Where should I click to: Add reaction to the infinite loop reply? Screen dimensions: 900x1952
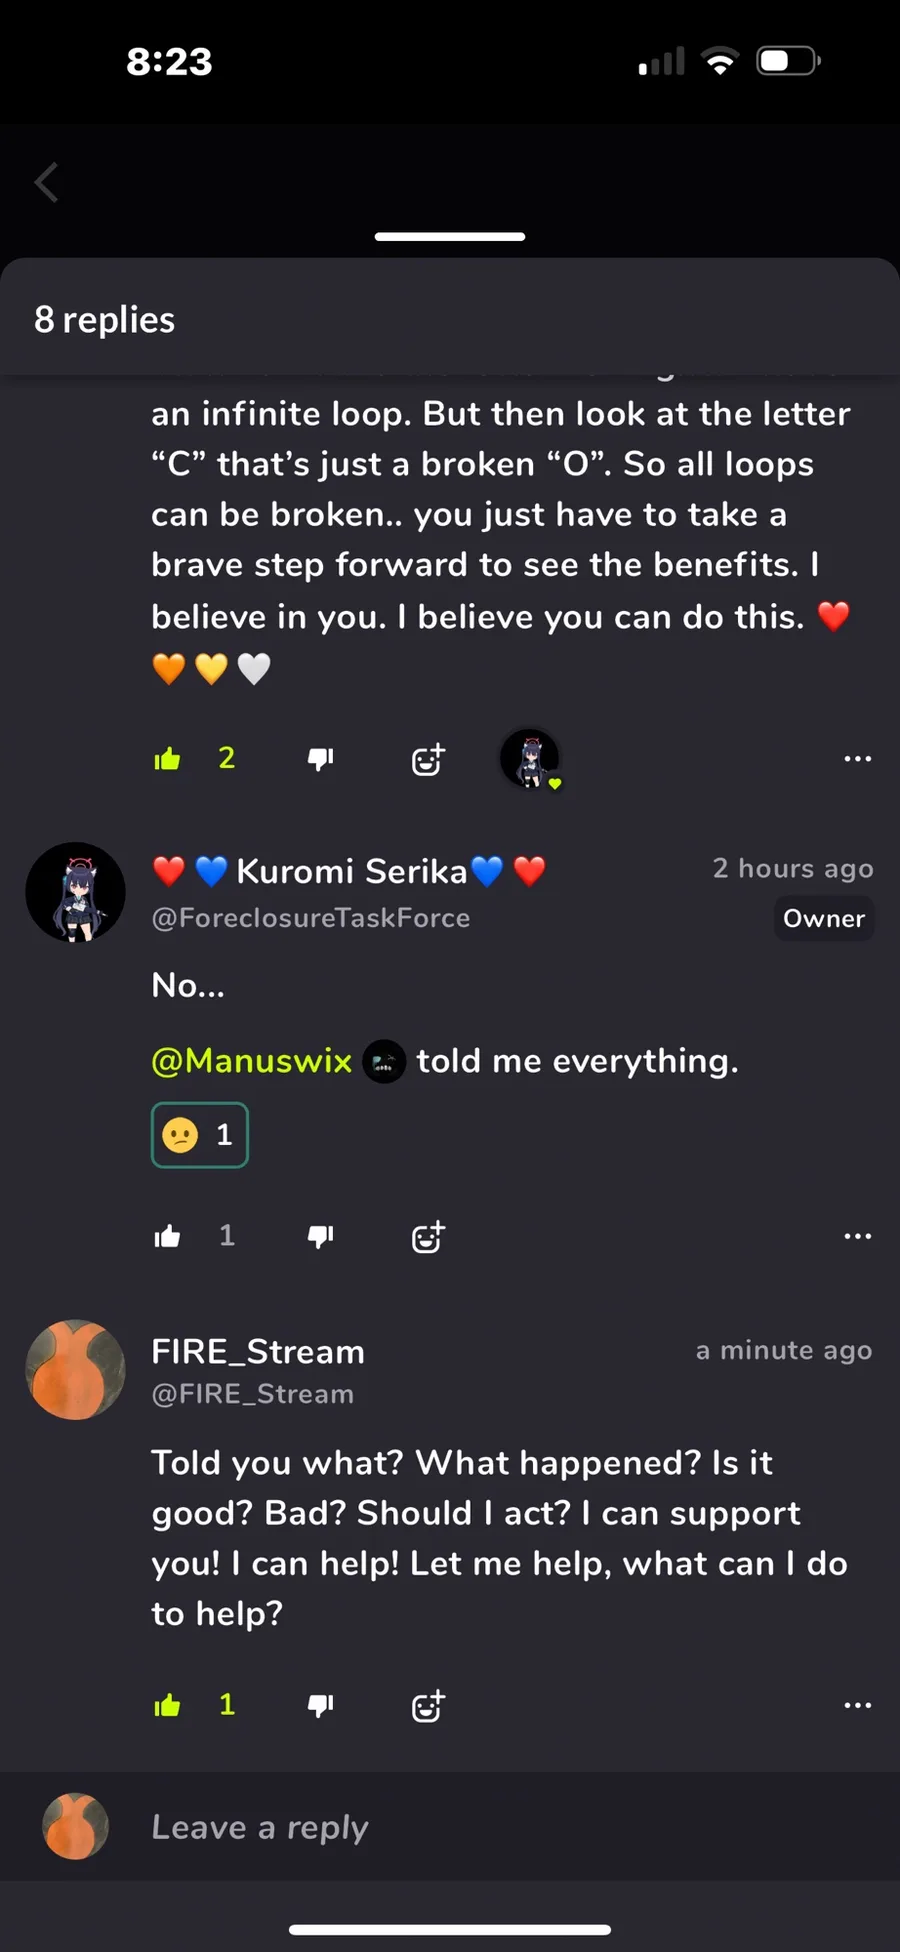click(428, 760)
